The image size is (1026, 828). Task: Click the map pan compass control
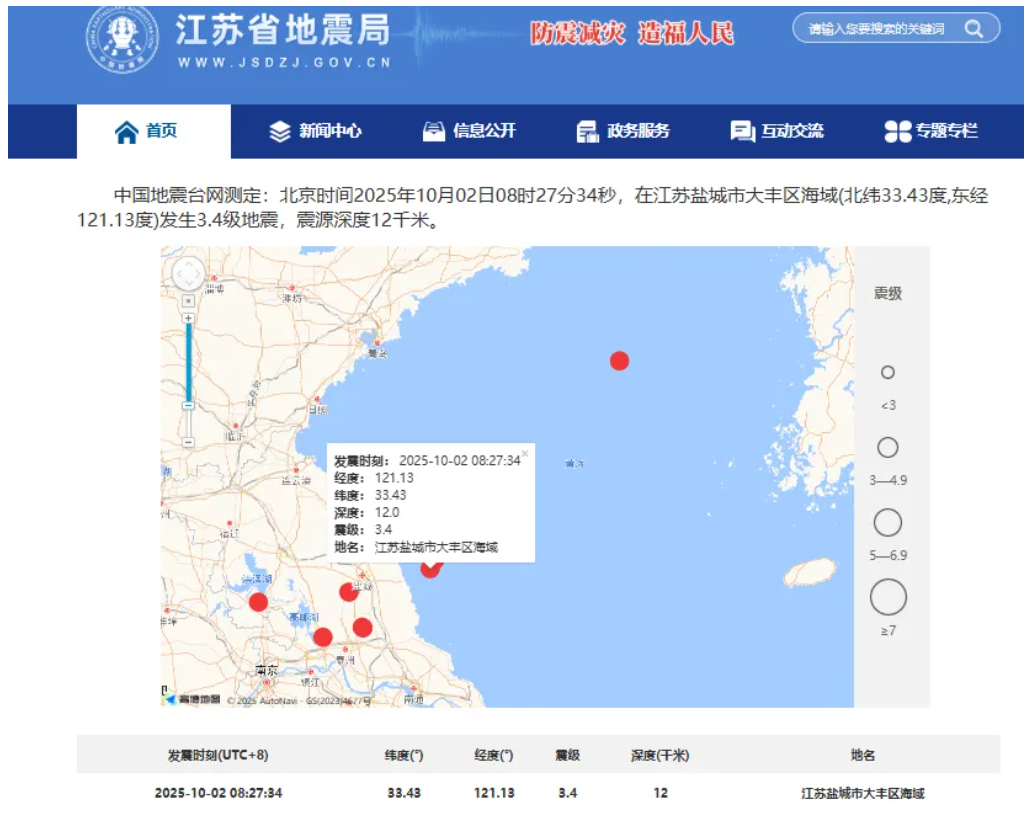click(x=188, y=274)
